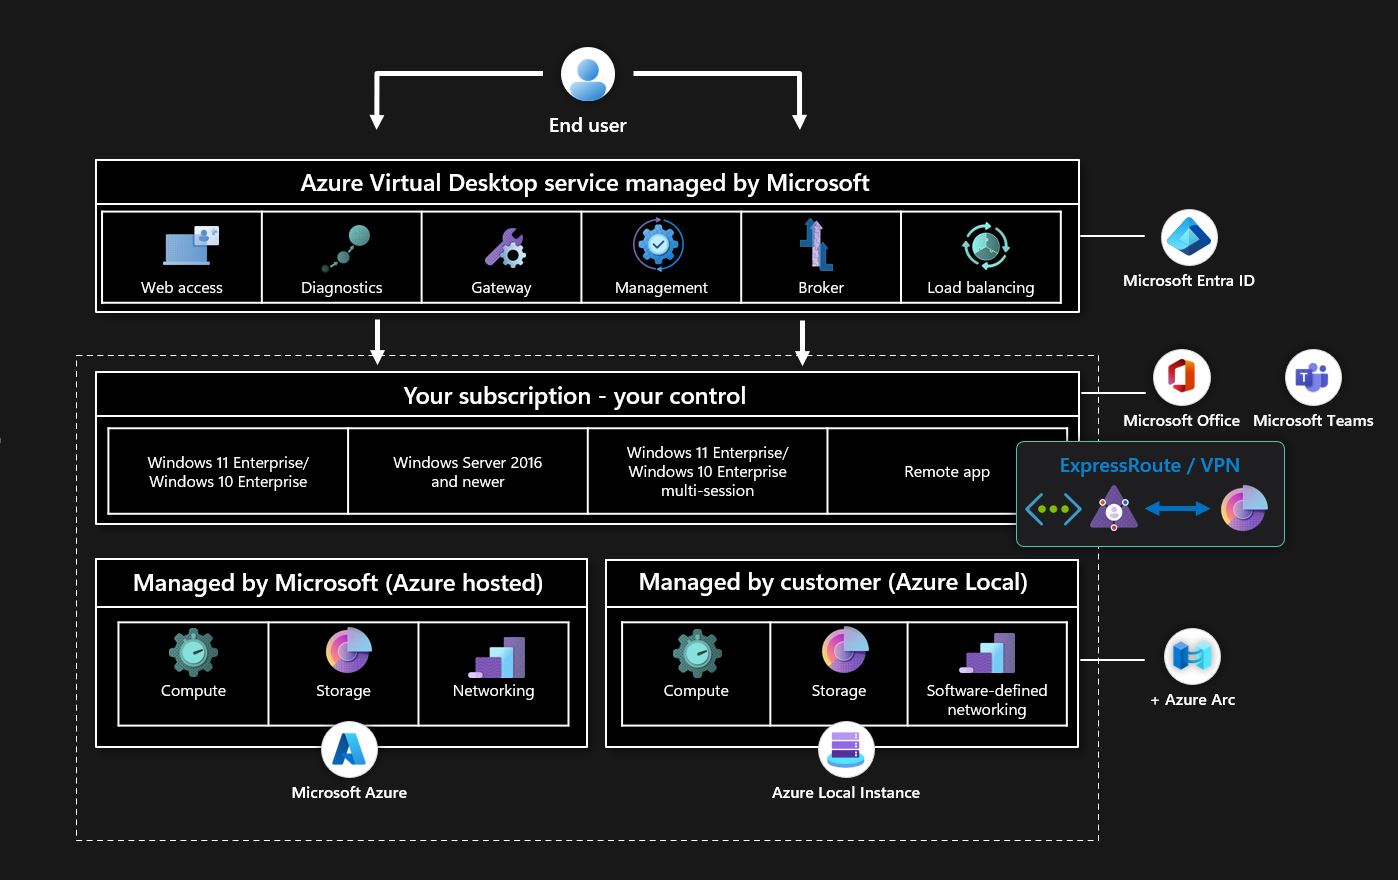
Task: Select the storage disc icon in ExpressRoute box
Action: [1244, 507]
